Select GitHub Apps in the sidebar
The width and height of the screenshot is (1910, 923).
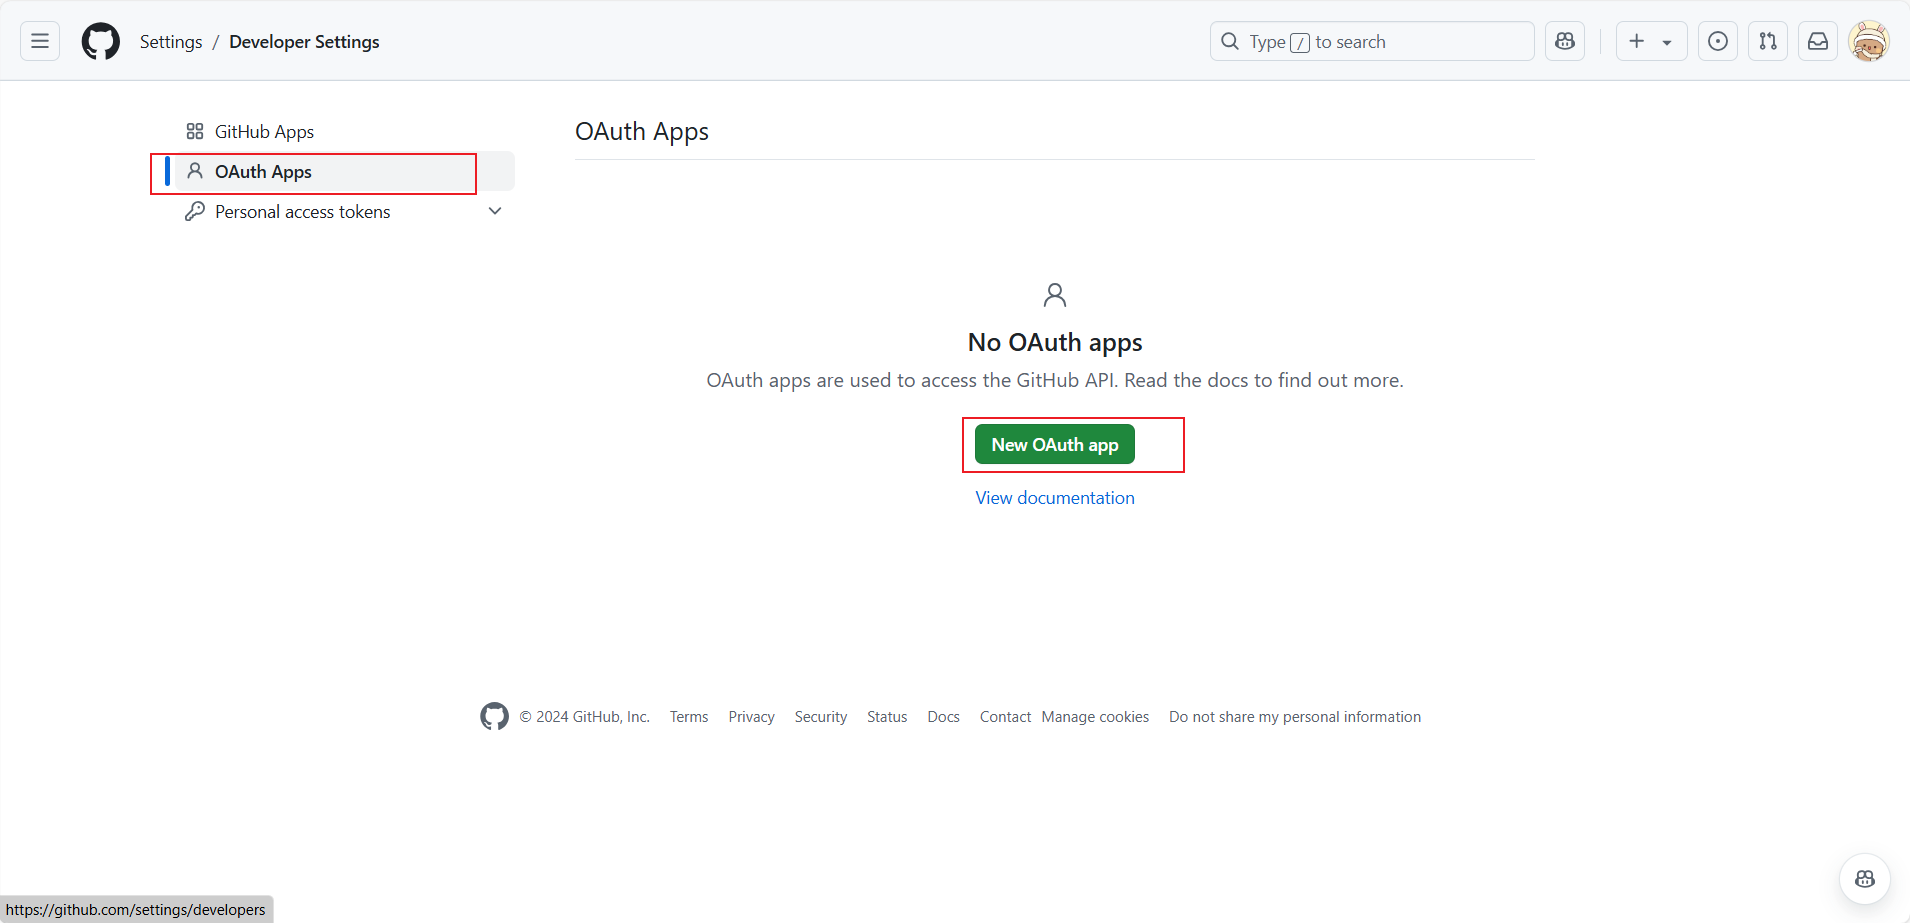tap(345, 131)
